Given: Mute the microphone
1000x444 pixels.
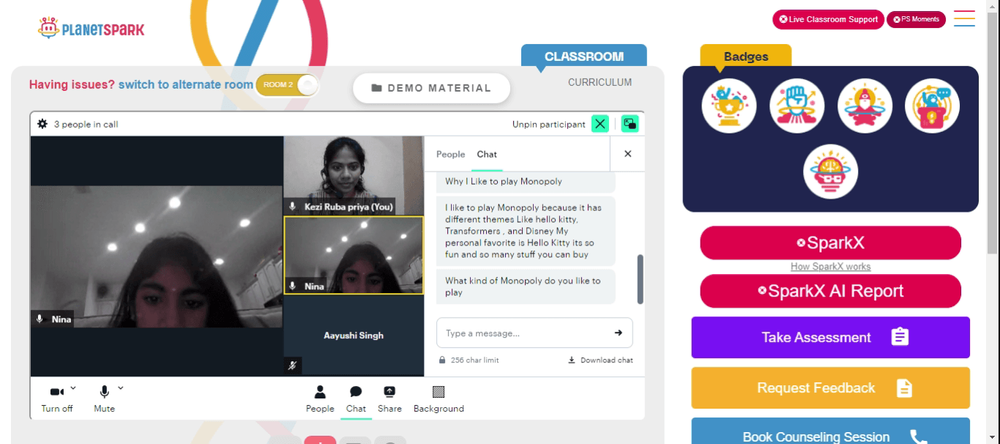Looking at the screenshot, I should [x=104, y=399].
